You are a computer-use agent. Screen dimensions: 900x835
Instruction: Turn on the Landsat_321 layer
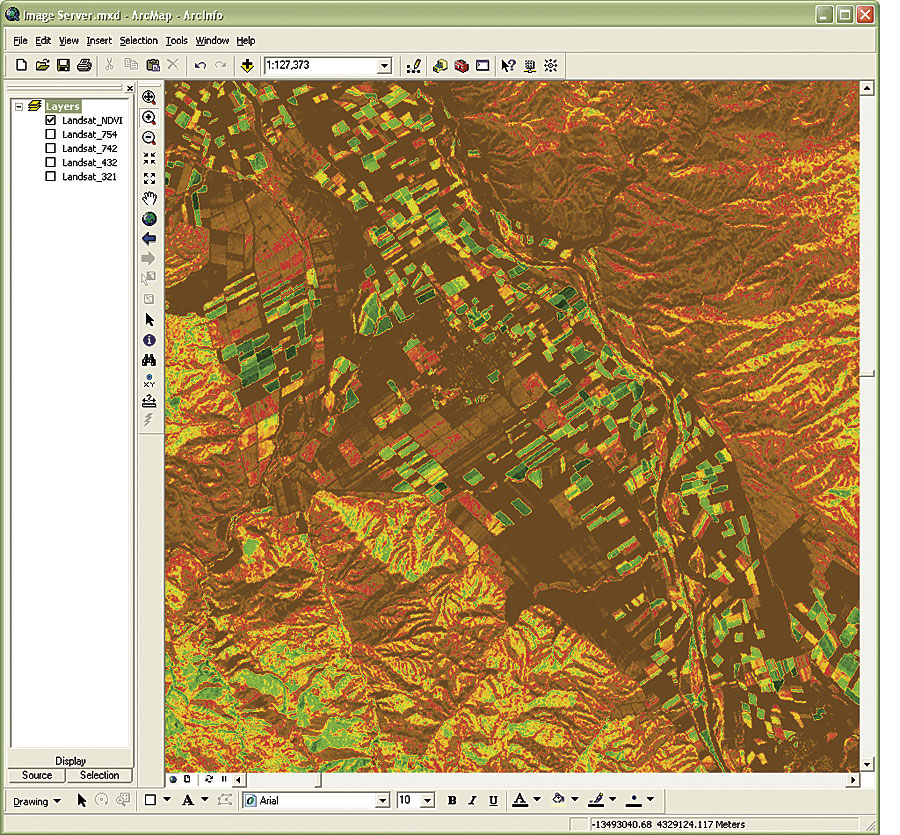click(50, 176)
